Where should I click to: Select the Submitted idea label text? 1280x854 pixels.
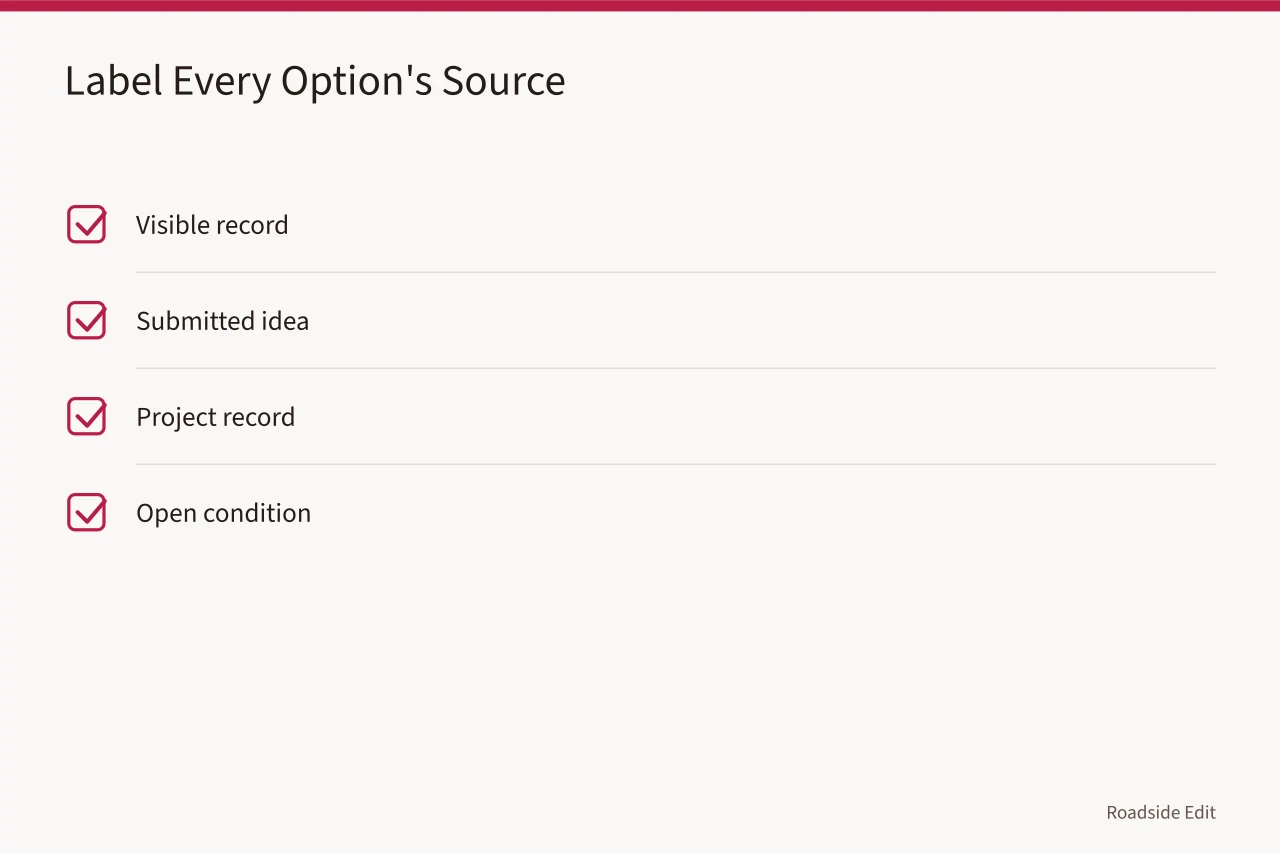click(x=222, y=321)
